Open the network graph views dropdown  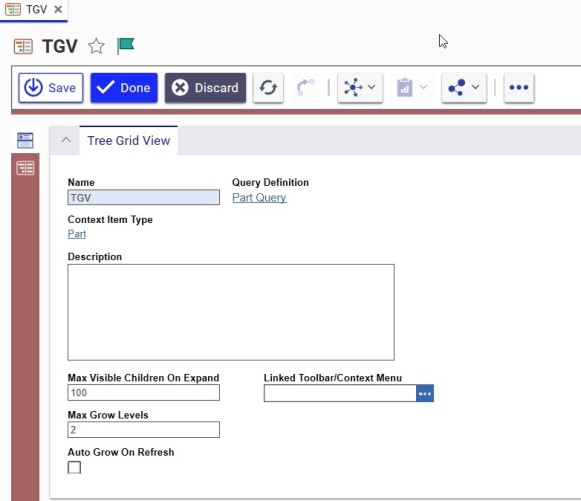pyautogui.click(x=360, y=88)
